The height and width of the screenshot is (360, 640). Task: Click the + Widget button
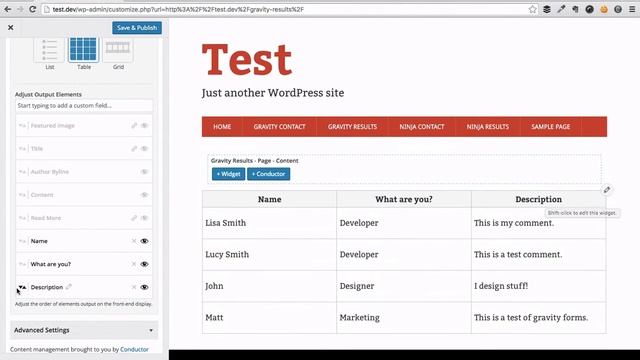[x=229, y=174]
